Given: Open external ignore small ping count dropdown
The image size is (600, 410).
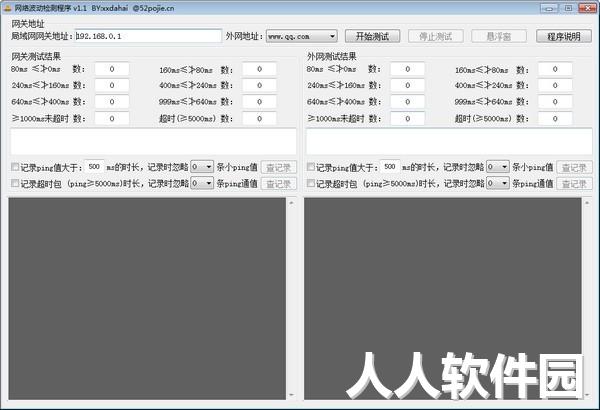Looking at the screenshot, I should [x=497, y=167].
